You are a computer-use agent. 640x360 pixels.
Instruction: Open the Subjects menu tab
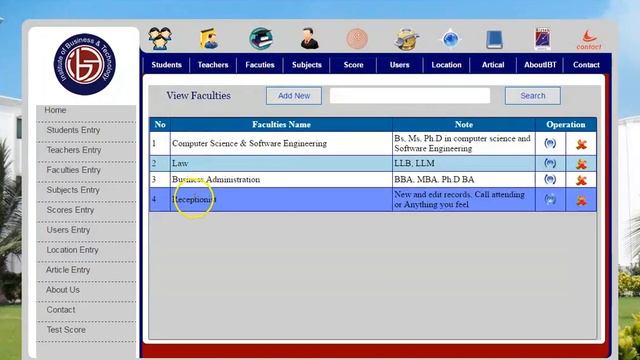[x=307, y=65]
